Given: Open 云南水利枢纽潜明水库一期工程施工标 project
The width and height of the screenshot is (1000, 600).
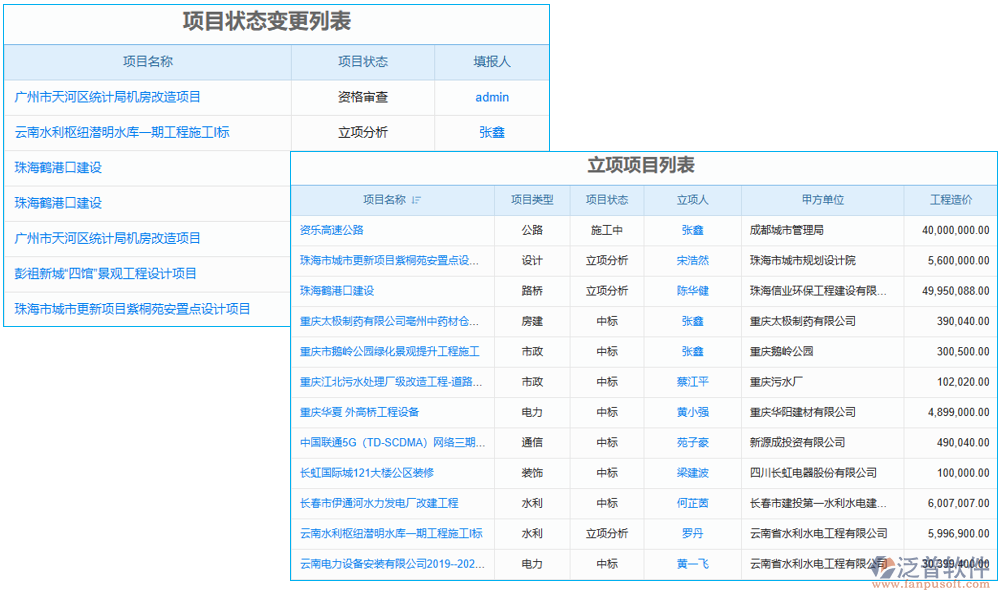Looking at the screenshot, I should click(140, 132).
